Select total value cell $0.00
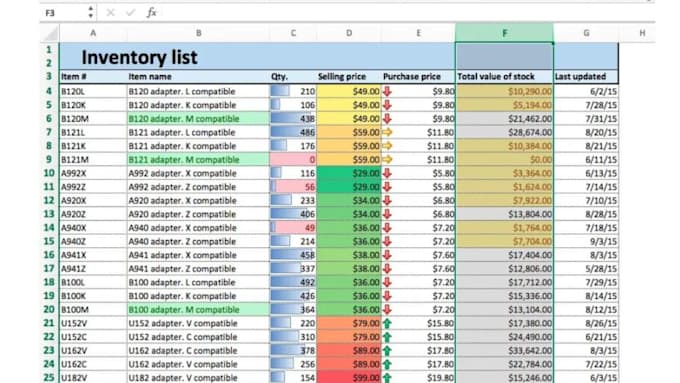Image resolution: width=680 pixels, height=383 pixels. point(504,159)
